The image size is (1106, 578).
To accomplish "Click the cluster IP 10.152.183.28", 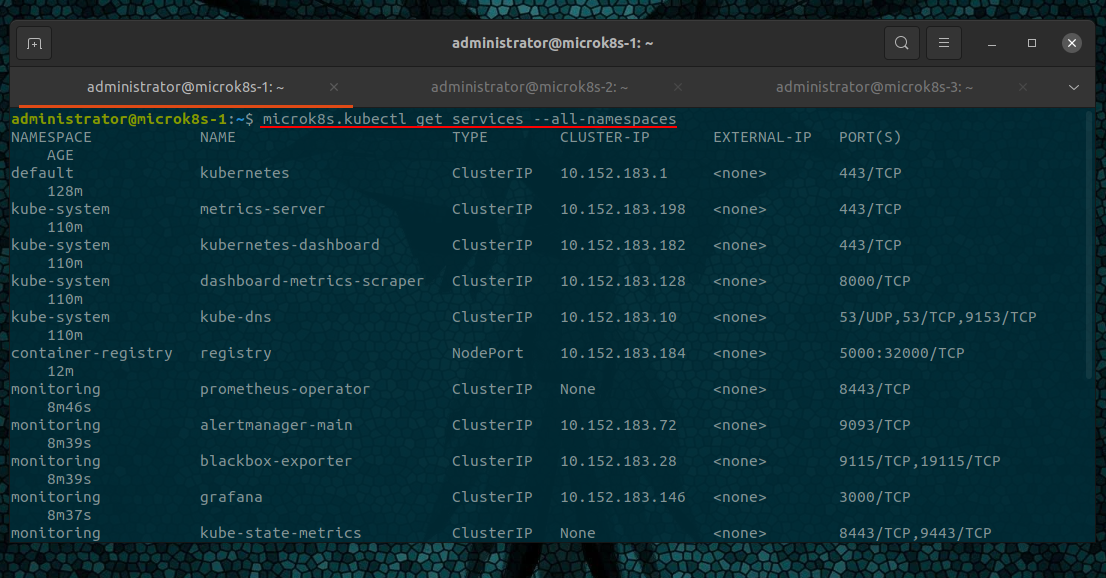I will pos(618,461).
